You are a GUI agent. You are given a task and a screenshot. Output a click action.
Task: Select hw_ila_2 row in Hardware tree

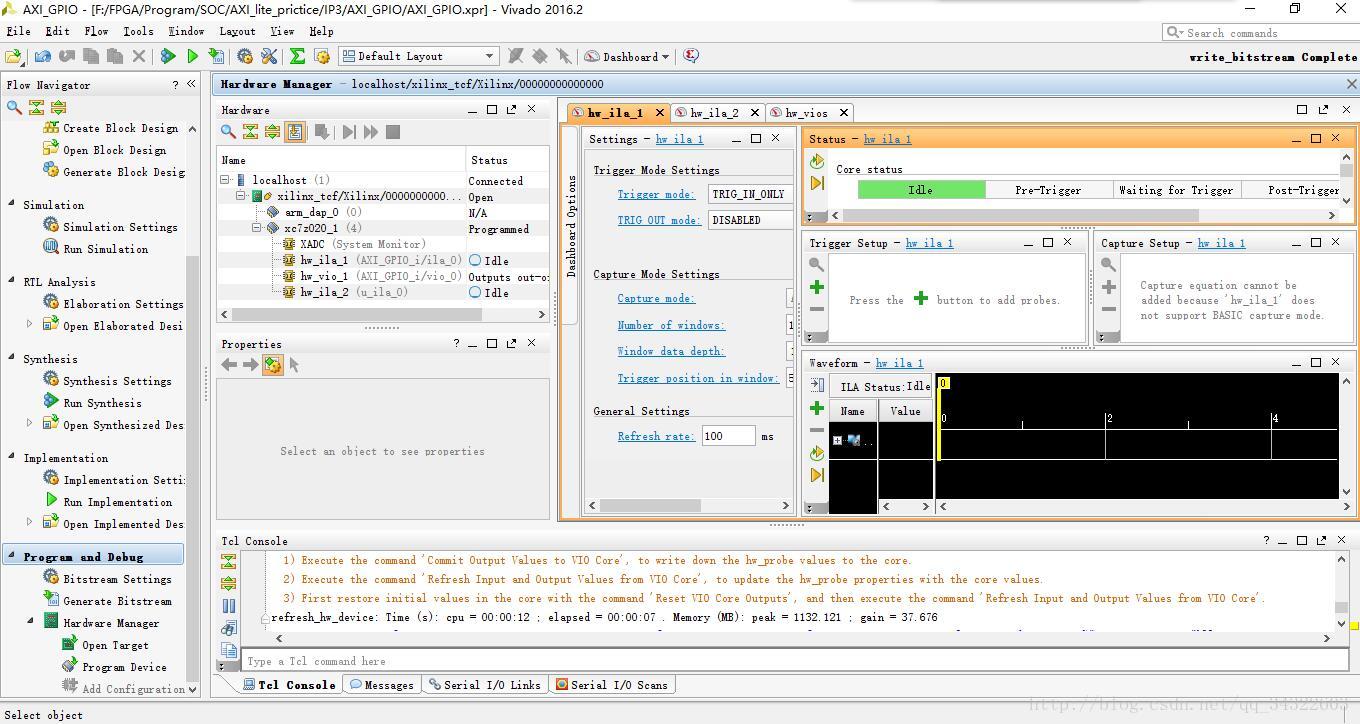coord(383,292)
